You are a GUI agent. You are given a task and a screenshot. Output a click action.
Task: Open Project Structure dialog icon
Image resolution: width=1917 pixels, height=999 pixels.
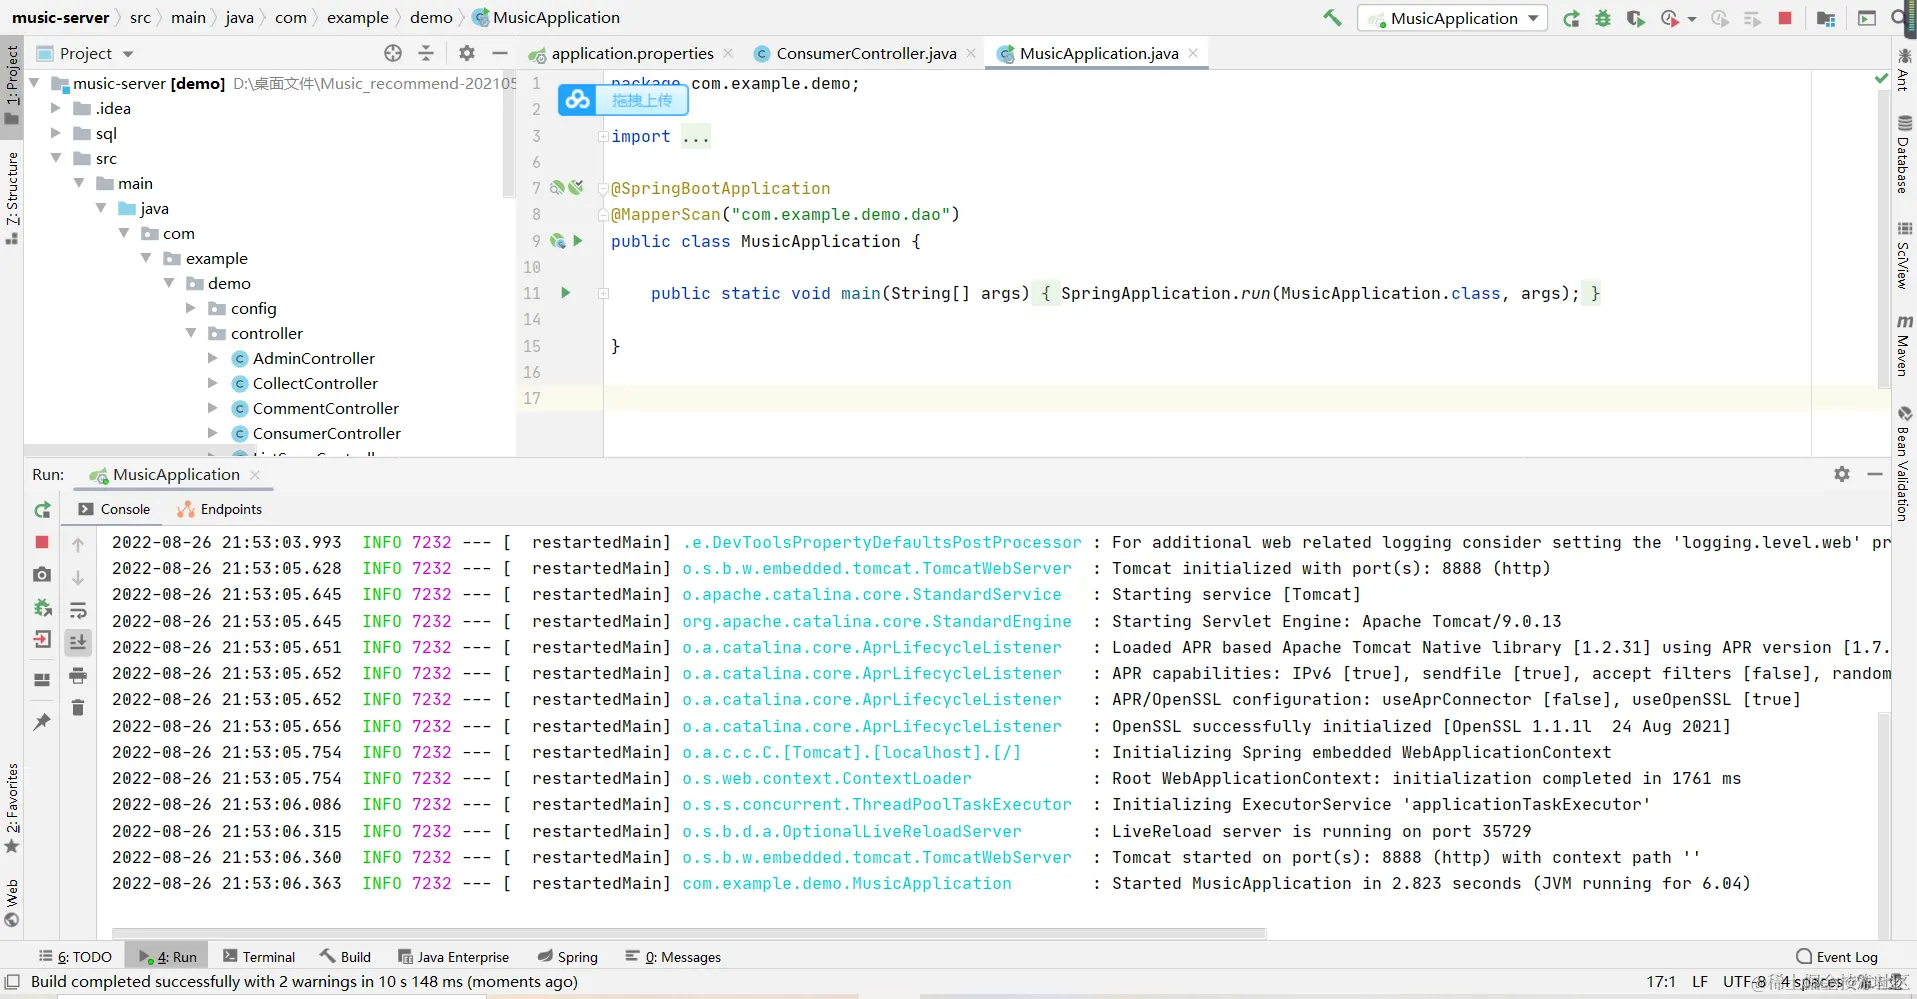pyautogui.click(x=1826, y=18)
